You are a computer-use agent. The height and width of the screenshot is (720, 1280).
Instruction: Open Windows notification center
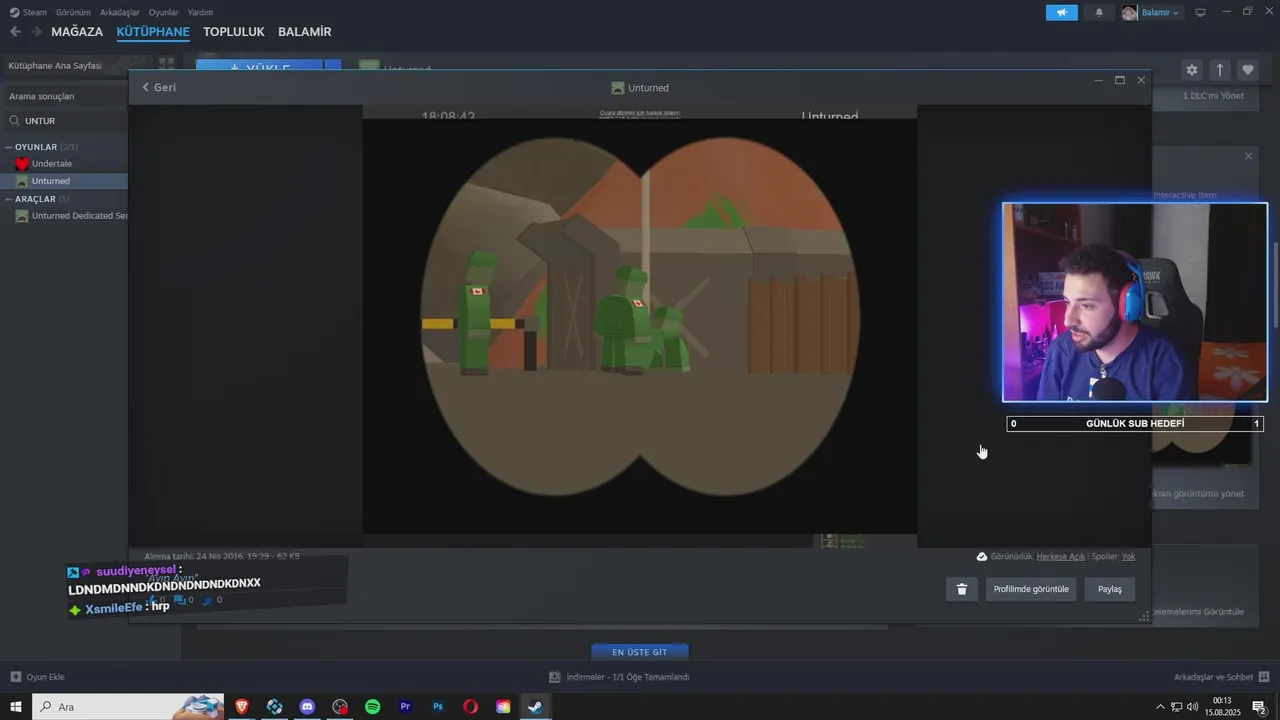pyautogui.click(x=1259, y=707)
